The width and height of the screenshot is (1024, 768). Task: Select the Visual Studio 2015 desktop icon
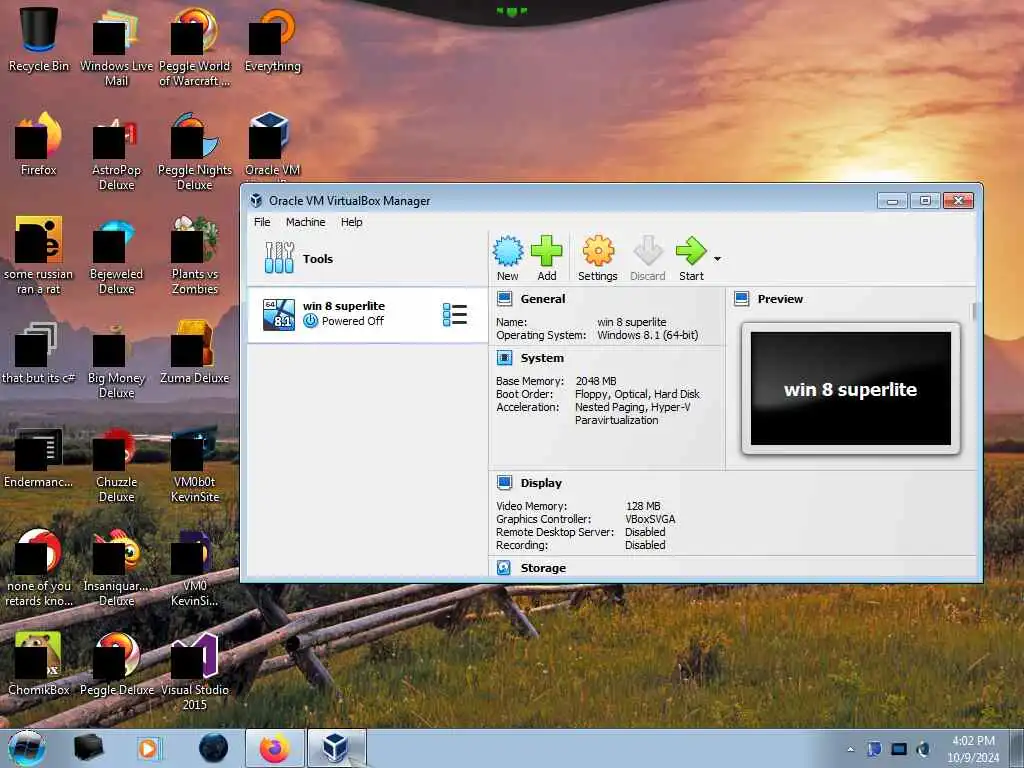point(195,671)
